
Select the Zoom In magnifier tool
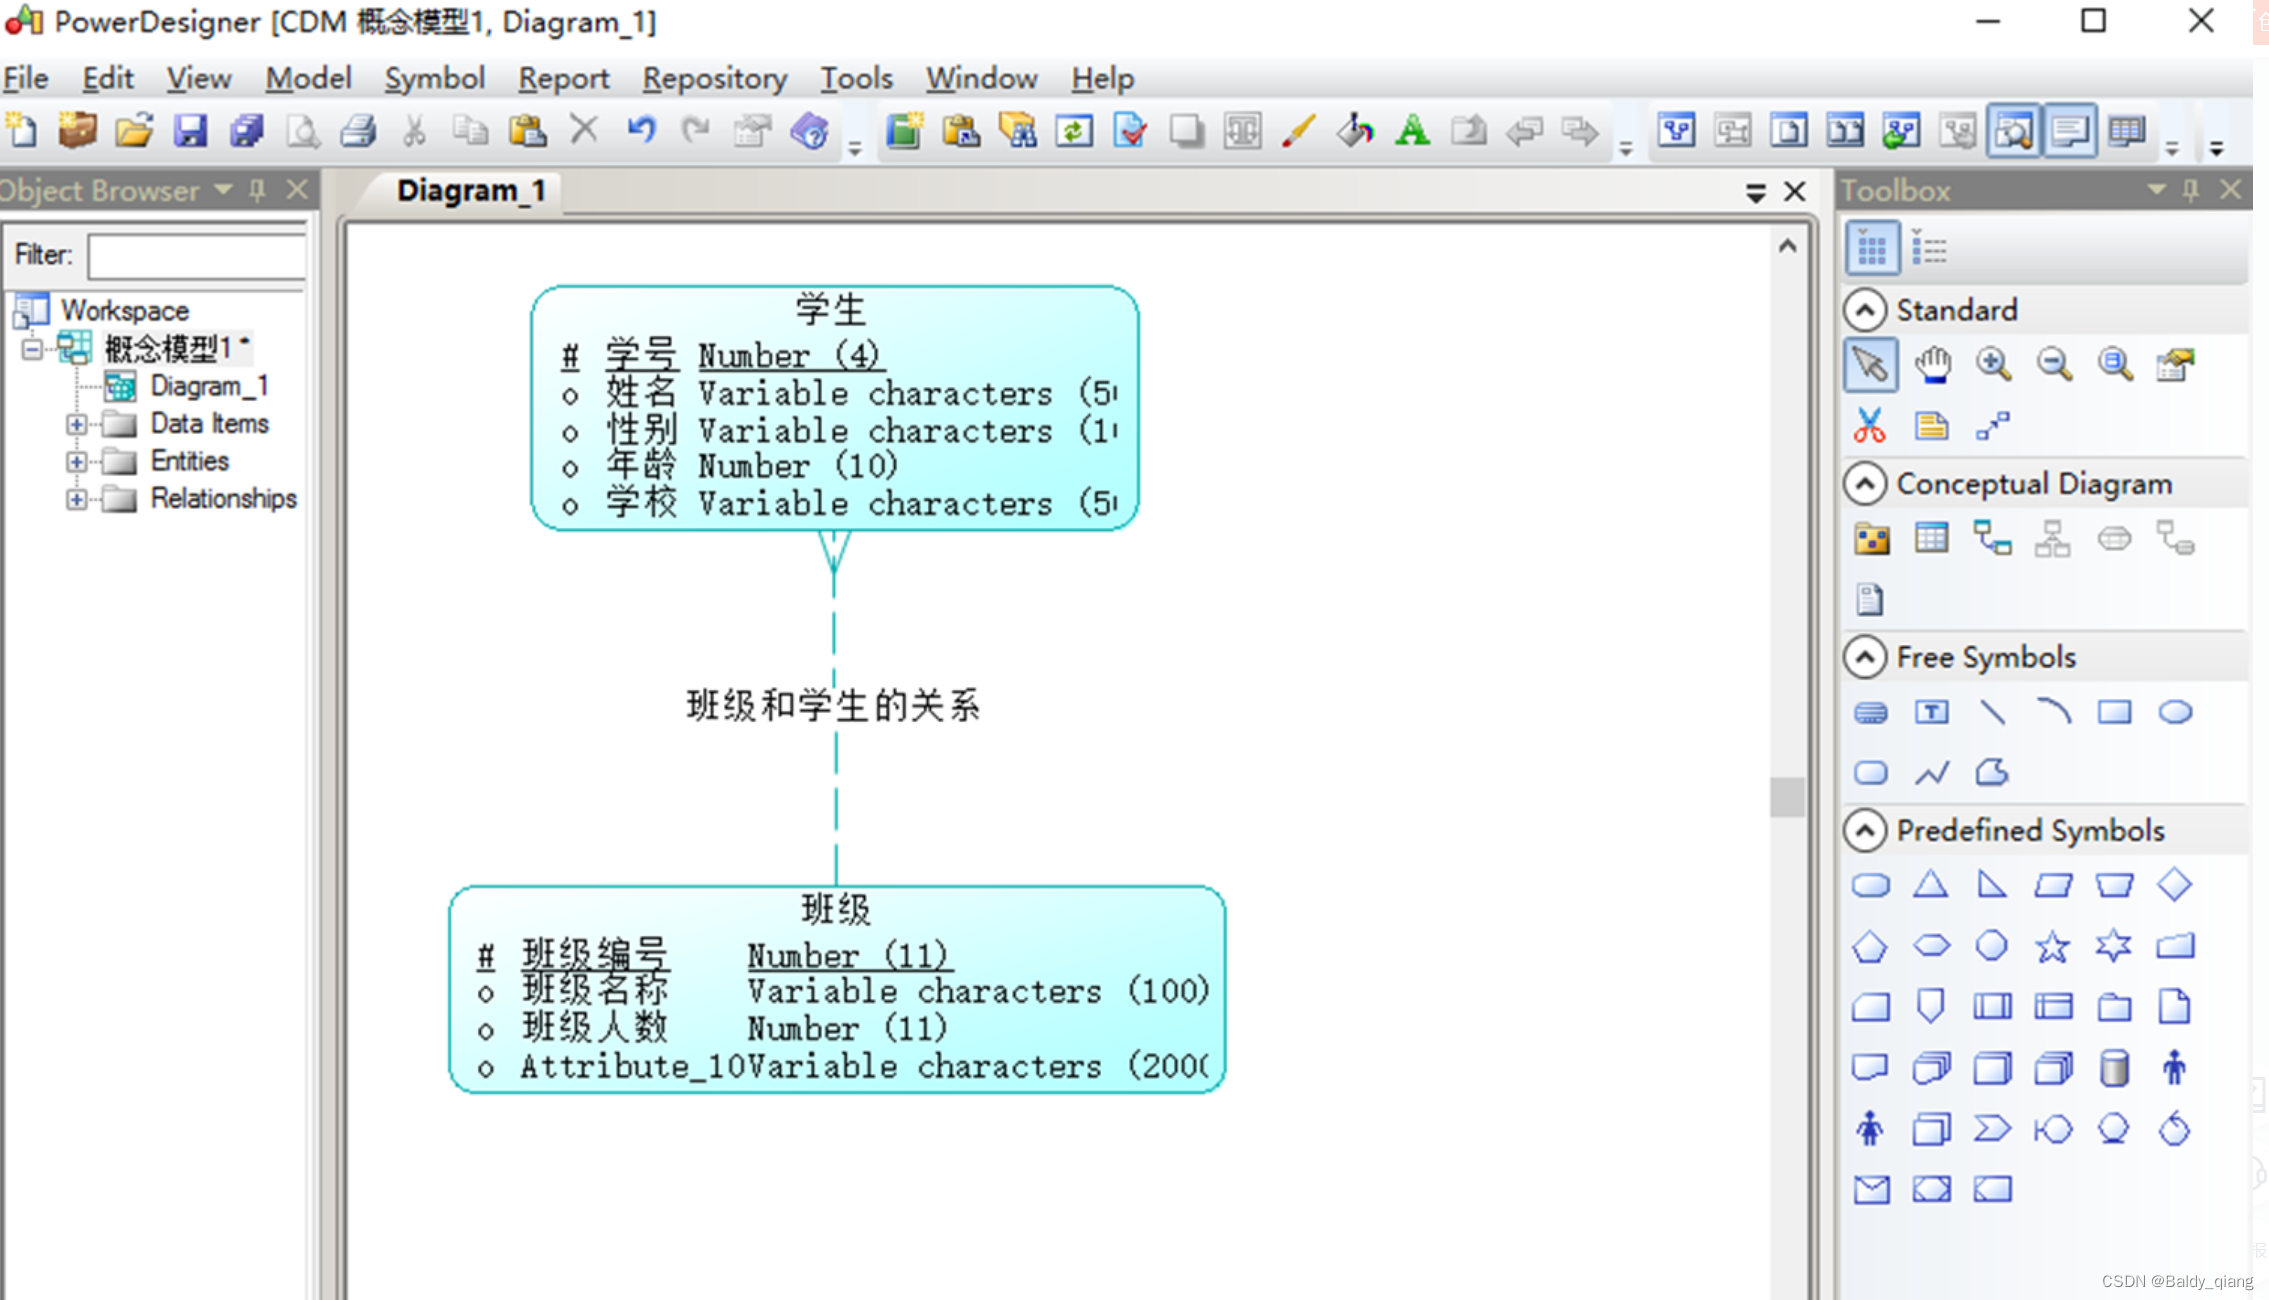1993,363
